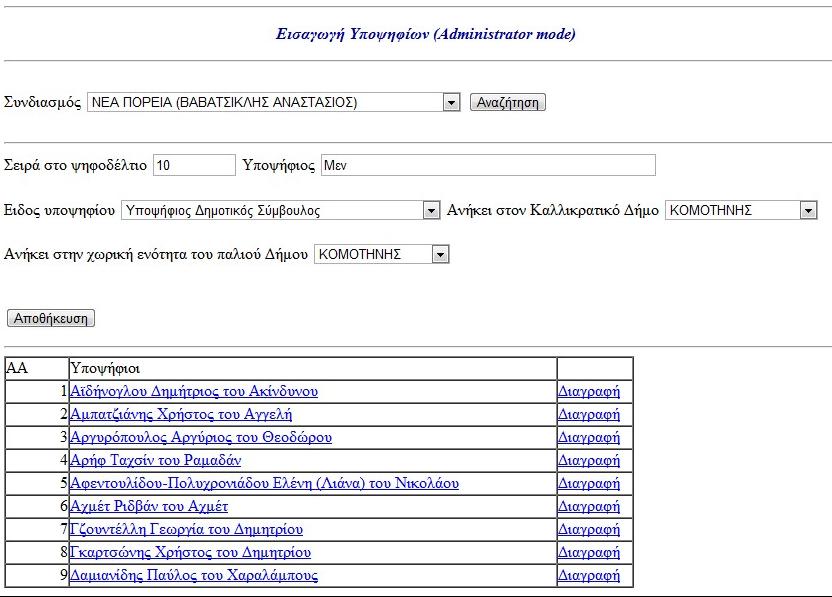Click Διαγραφή for Γζουντέλλη Γεωργία row

[x=589, y=529]
